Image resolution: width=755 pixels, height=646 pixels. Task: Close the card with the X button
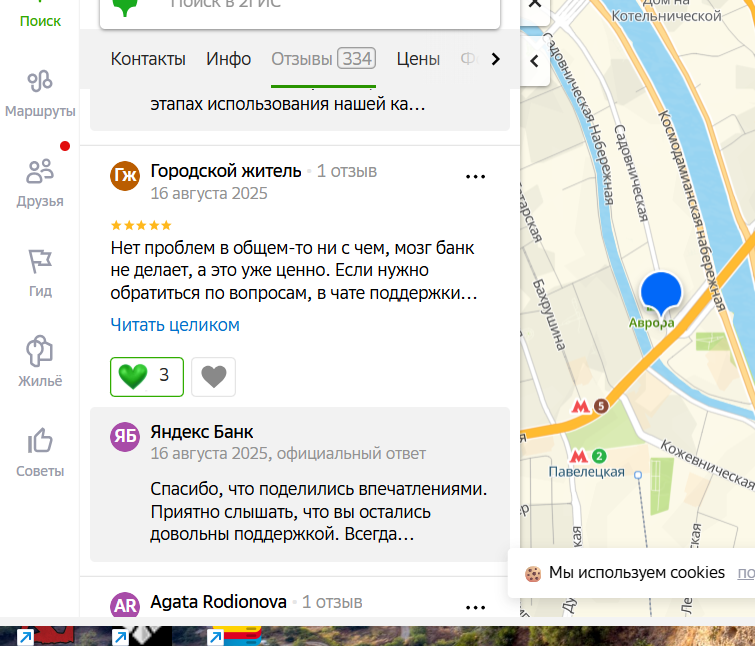pyautogui.click(x=535, y=5)
